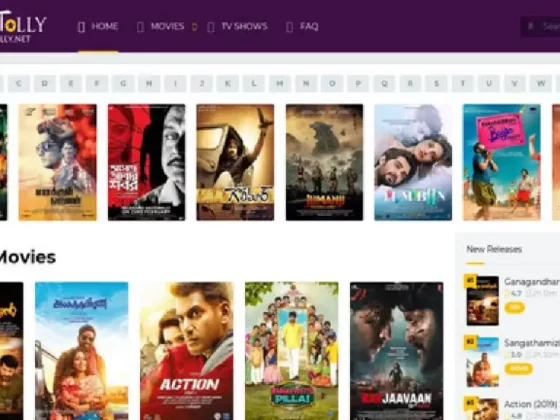Filter titles by letter E

[71, 84]
